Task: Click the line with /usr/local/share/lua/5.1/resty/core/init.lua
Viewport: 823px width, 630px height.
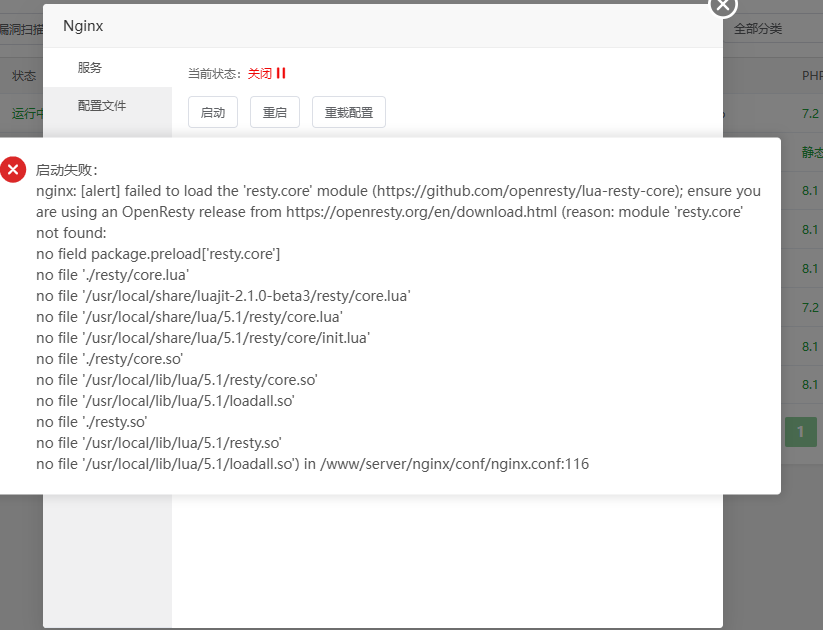Action: point(203,338)
